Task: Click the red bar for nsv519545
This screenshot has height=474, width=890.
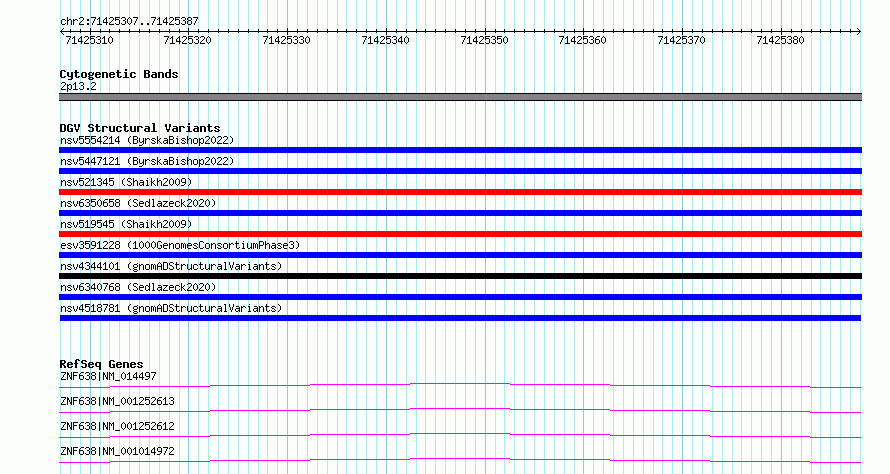Action: [x=460, y=234]
